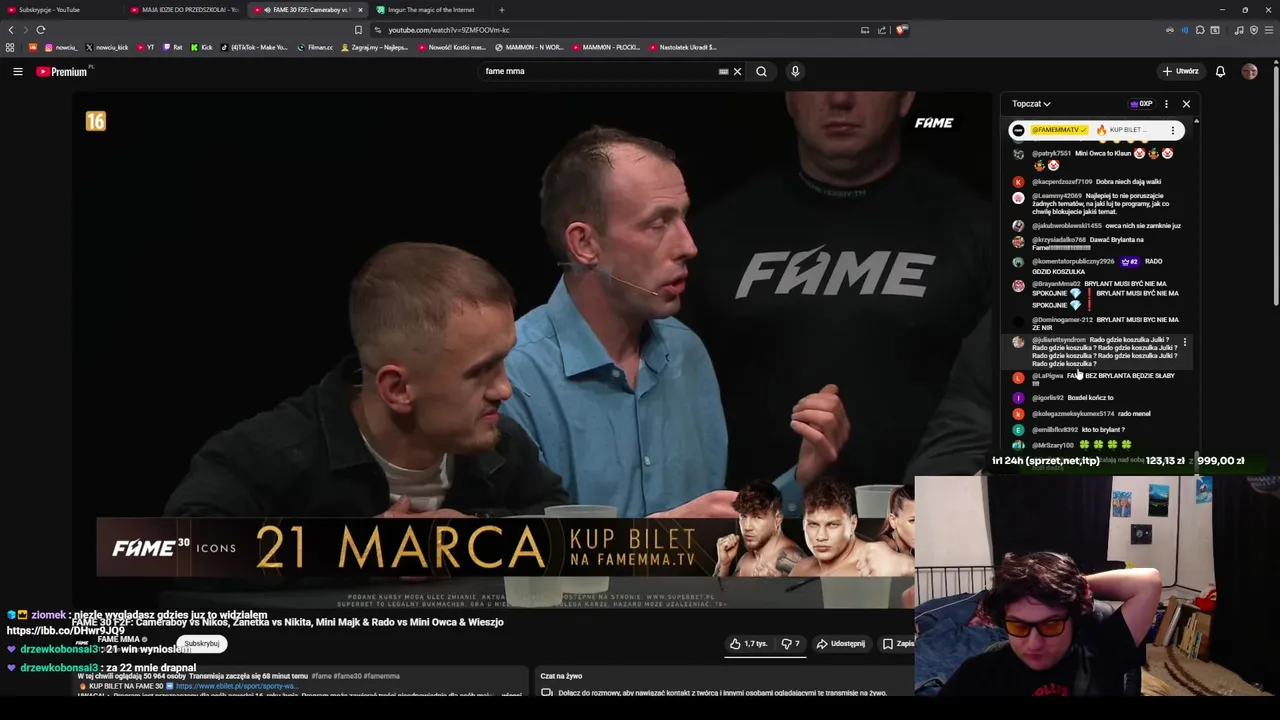Screen dimensions: 1280x720
Task: Open the on-screen keyboard in search box
Action: coord(723,71)
